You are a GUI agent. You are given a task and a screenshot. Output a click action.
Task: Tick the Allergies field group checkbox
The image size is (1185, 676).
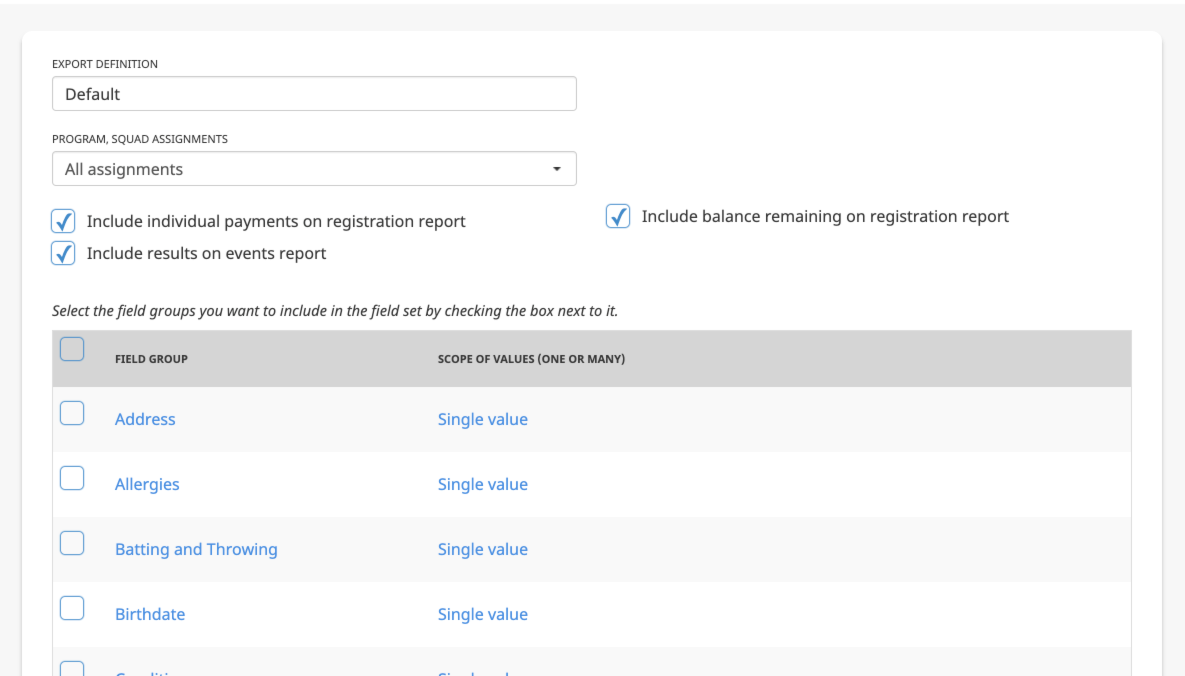[72, 479]
